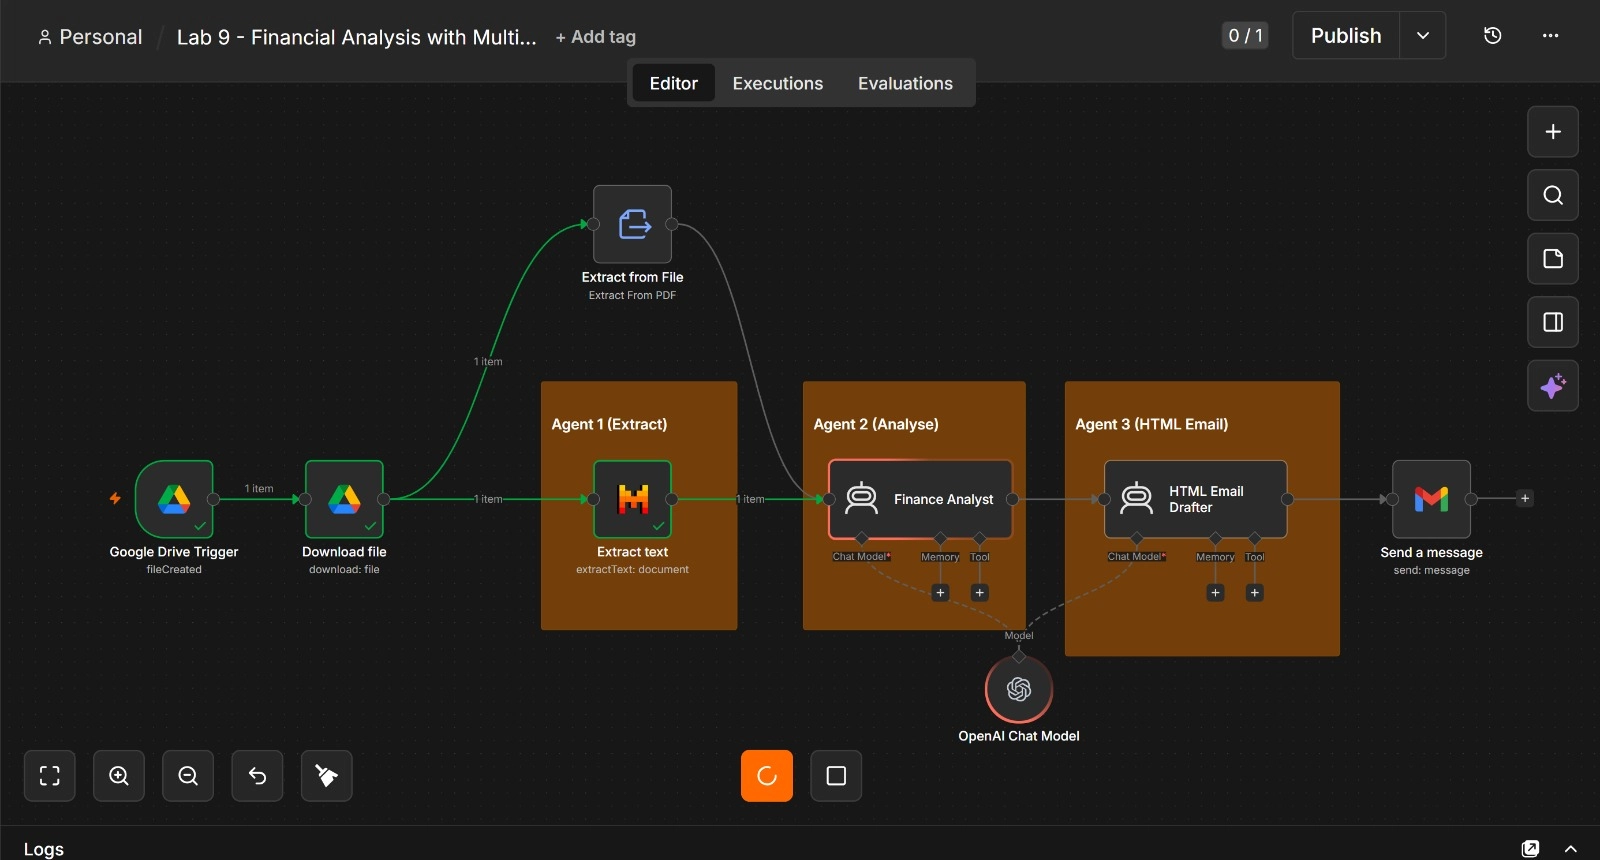Screen dimensions: 1600x860
Task: Switch to the Executions tab
Action: coord(778,83)
